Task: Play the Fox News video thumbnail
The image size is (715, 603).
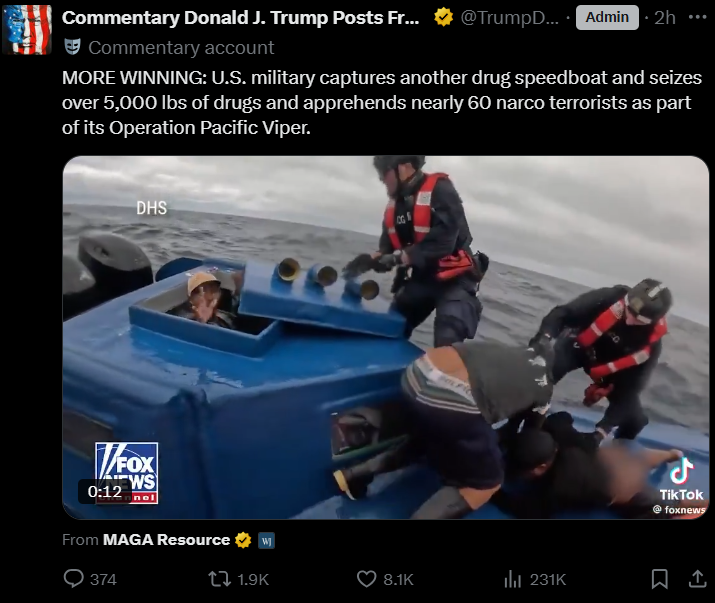Action: pyautogui.click(x=386, y=338)
